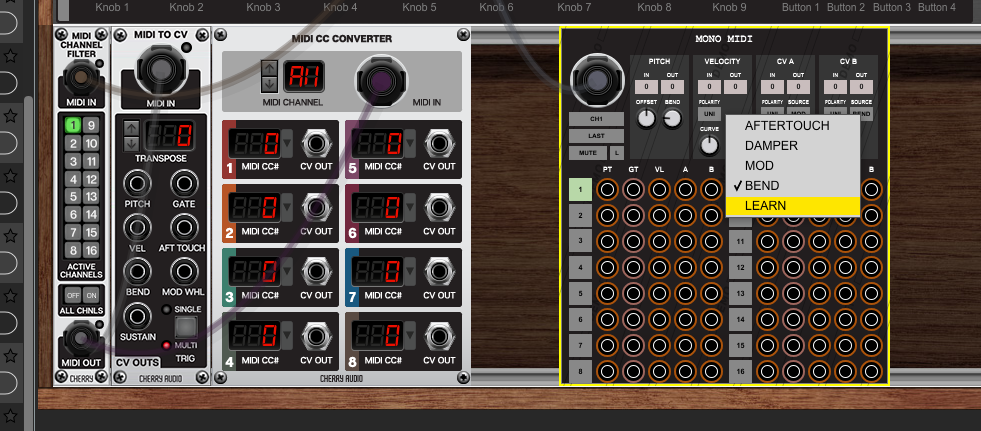Click the CV OUT jack of converter slot 1
Viewport: 981px width, 431px height.
point(317,144)
